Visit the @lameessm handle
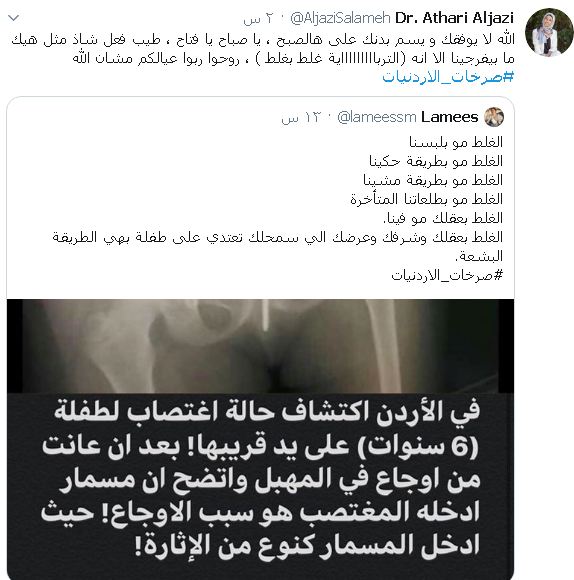Screen dimensions: 574x580 point(377,117)
